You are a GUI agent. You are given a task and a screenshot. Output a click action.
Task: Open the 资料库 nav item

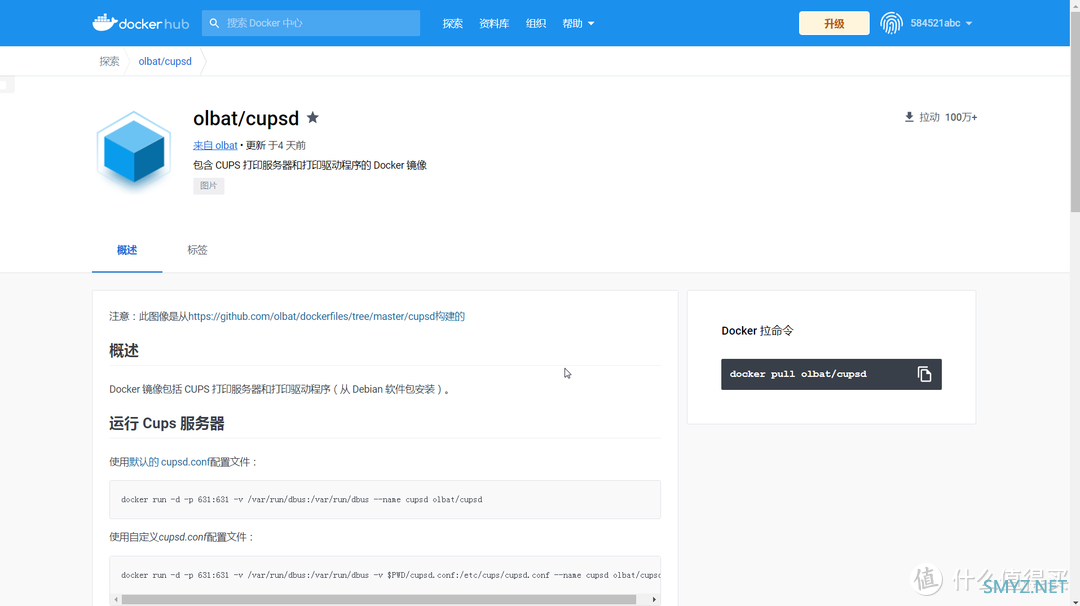[494, 23]
